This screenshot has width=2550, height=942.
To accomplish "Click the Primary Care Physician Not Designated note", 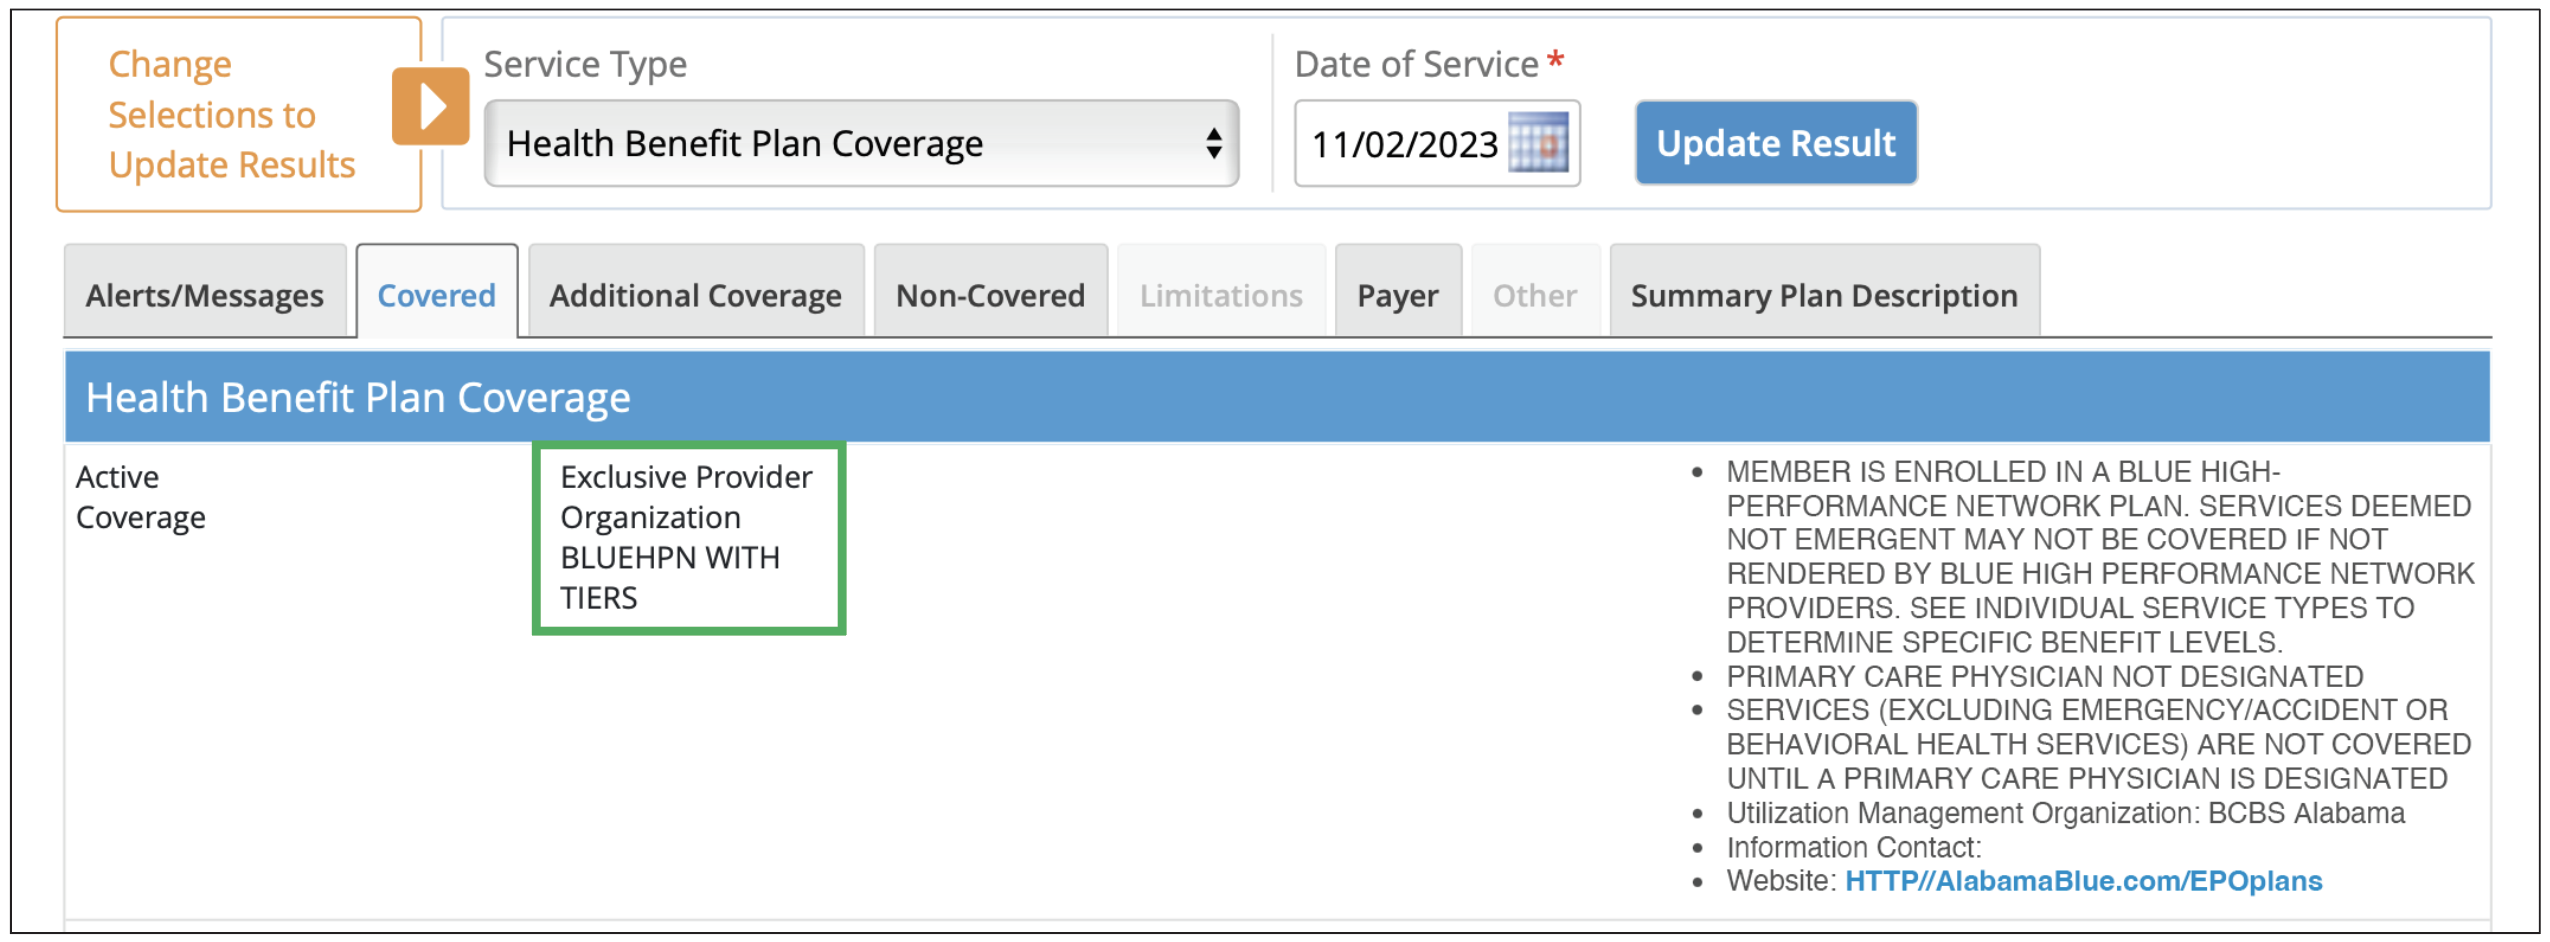I will [x=2043, y=676].
